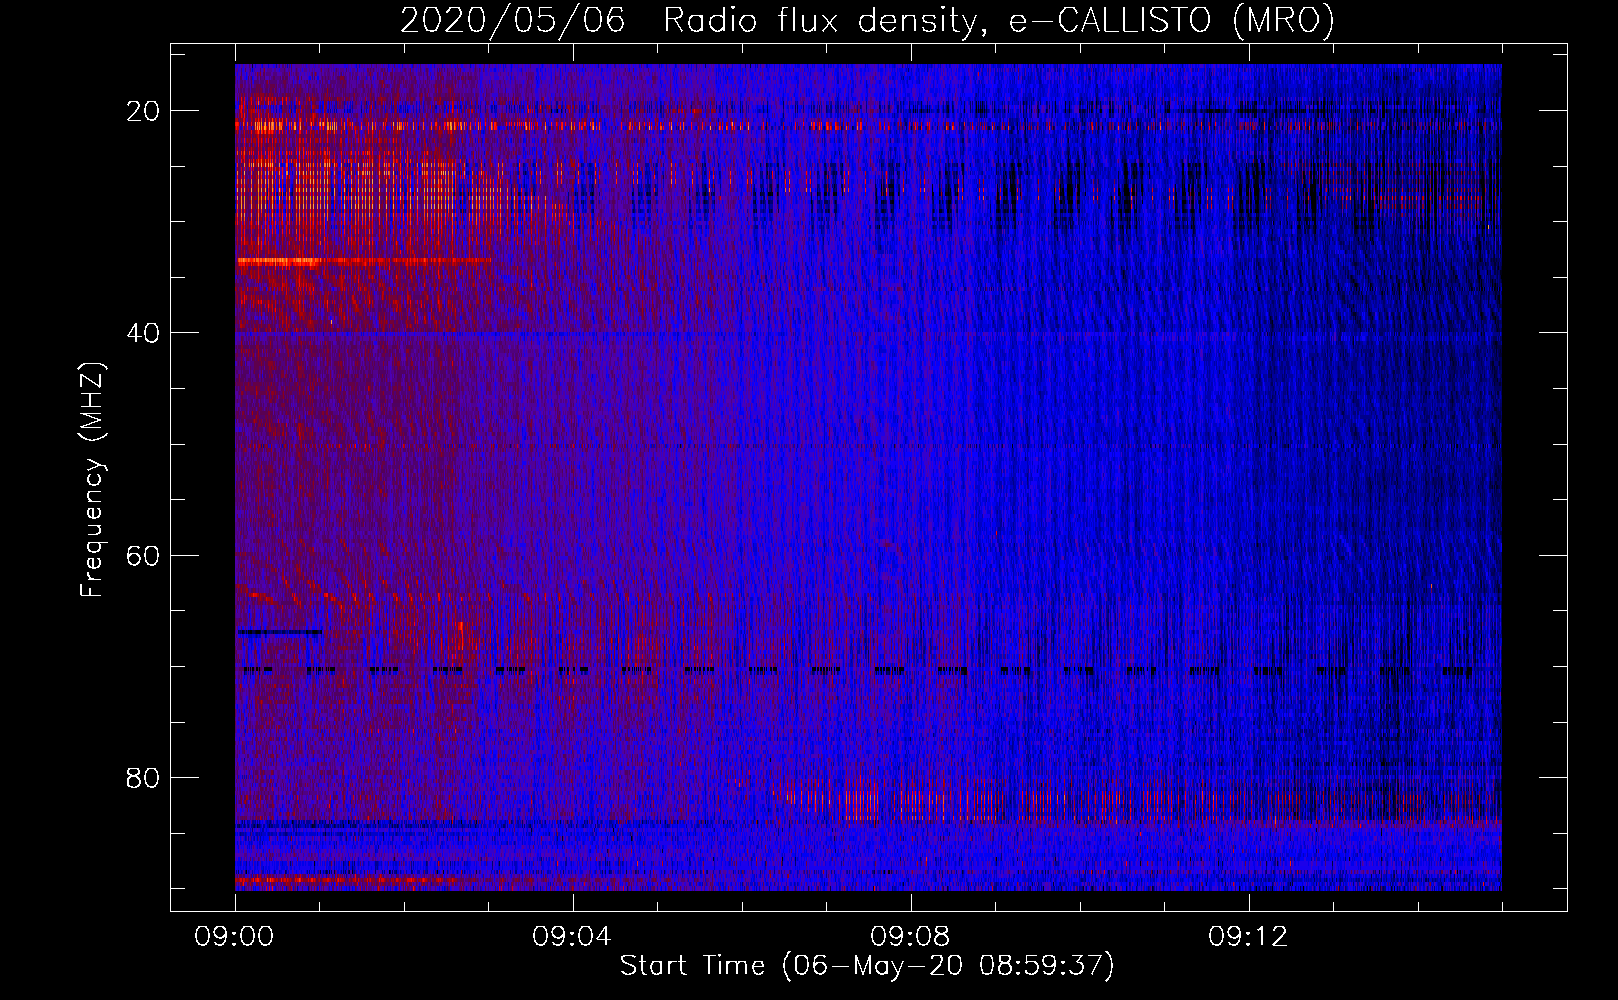This screenshot has width=1618, height=1000.
Task: Click the '80' frequency tick label
Action: tap(144, 777)
